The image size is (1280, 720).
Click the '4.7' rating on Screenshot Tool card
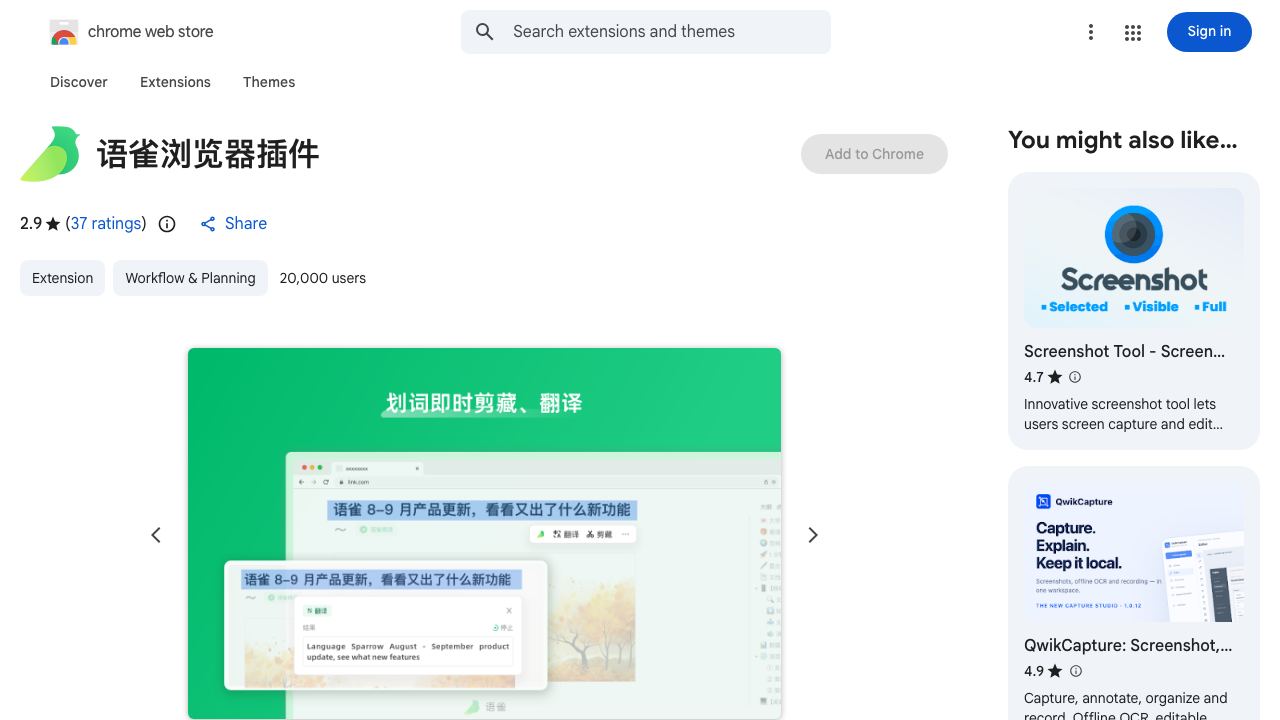click(1034, 377)
